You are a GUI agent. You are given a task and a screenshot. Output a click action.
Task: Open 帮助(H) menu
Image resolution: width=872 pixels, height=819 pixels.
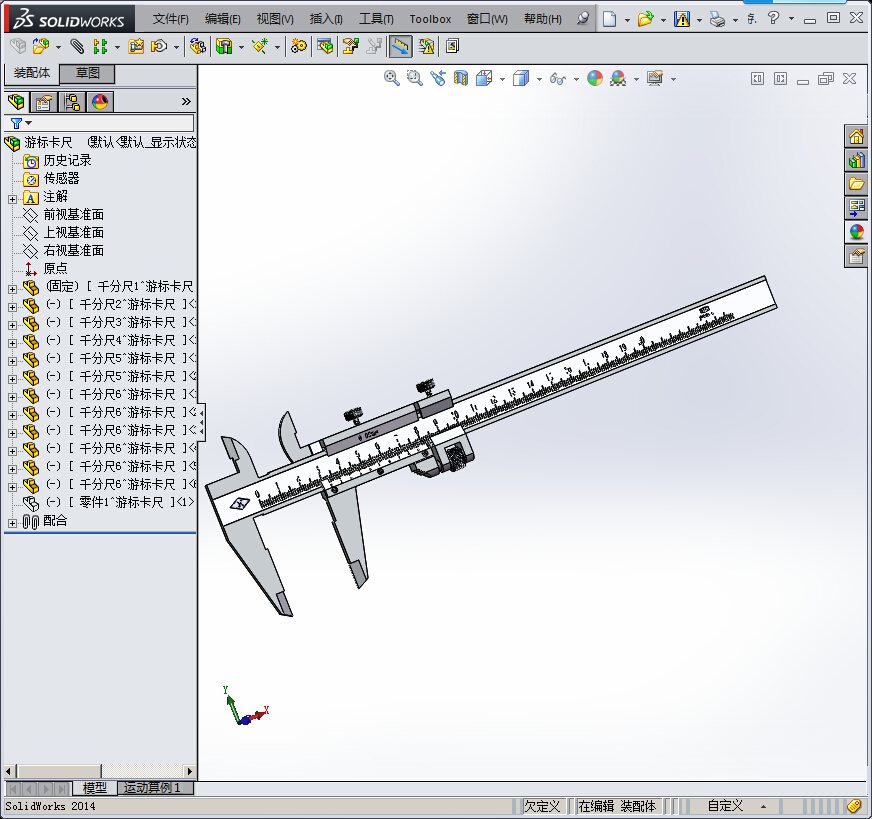[543, 19]
